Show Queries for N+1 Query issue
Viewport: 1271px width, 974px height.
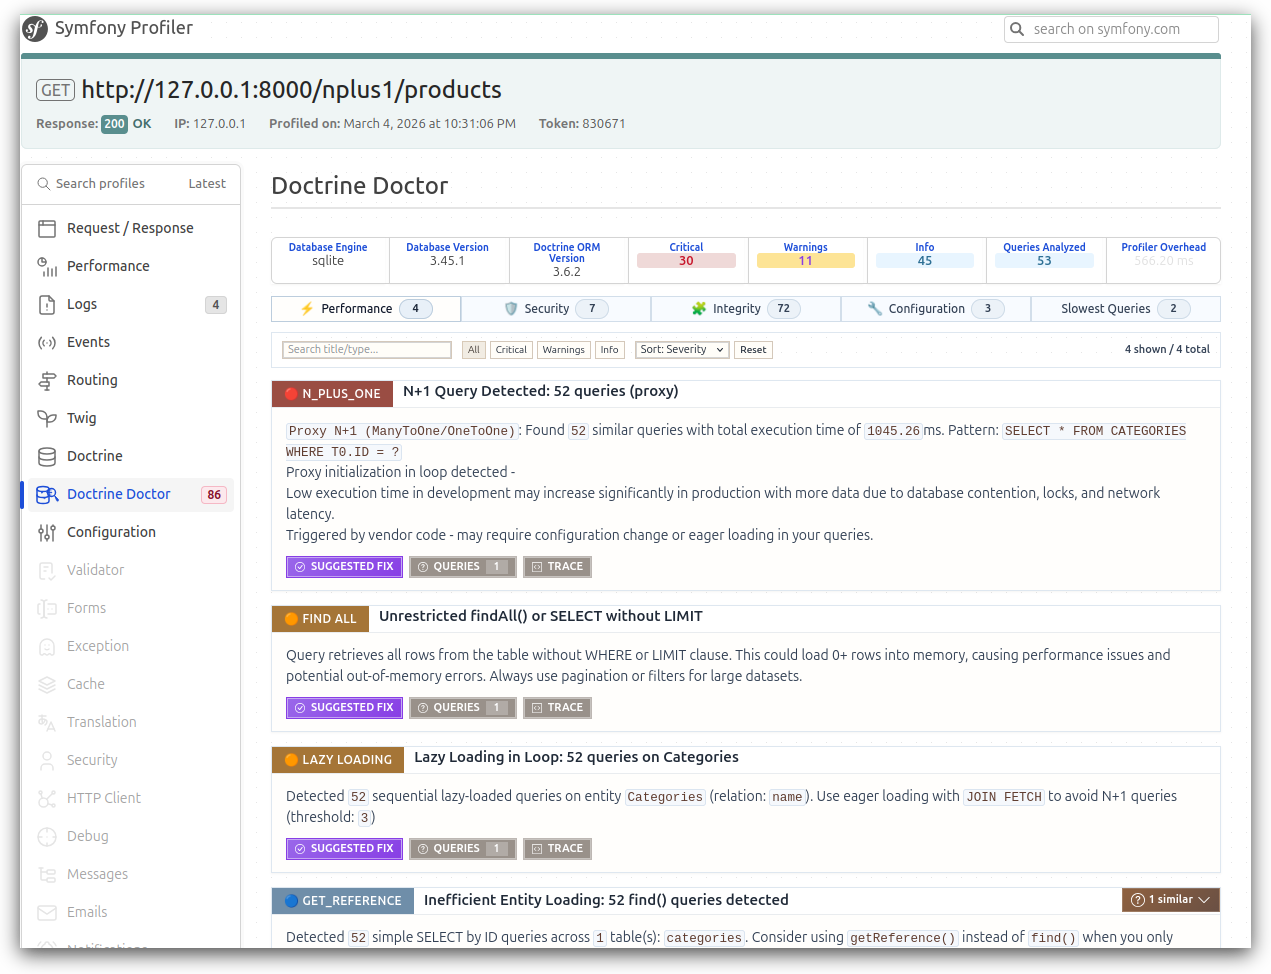point(463,567)
